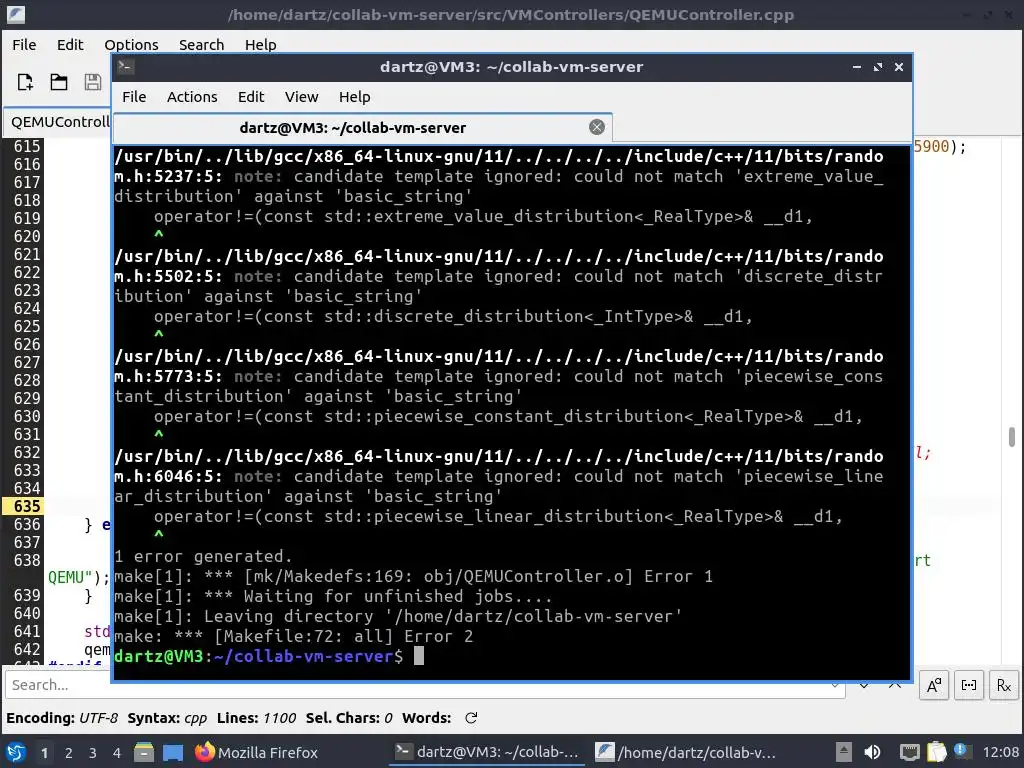The width and height of the screenshot is (1024, 768).
Task: Click operator!= discrete_distribution terminal line
Action: [453, 316]
